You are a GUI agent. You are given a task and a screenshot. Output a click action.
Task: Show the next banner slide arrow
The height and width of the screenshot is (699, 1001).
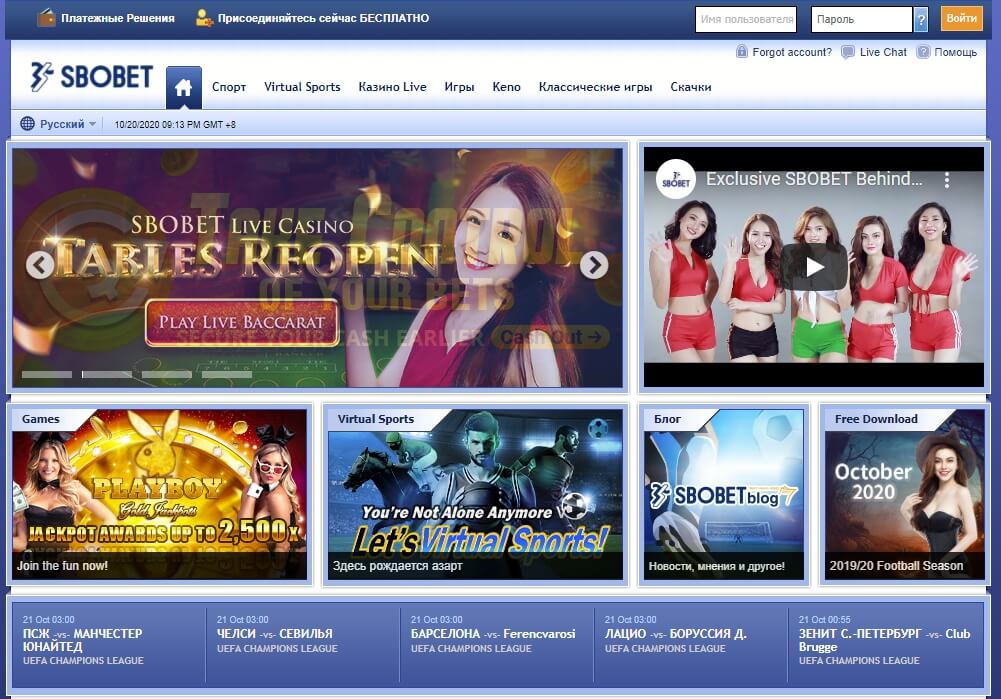tap(594, 265)
